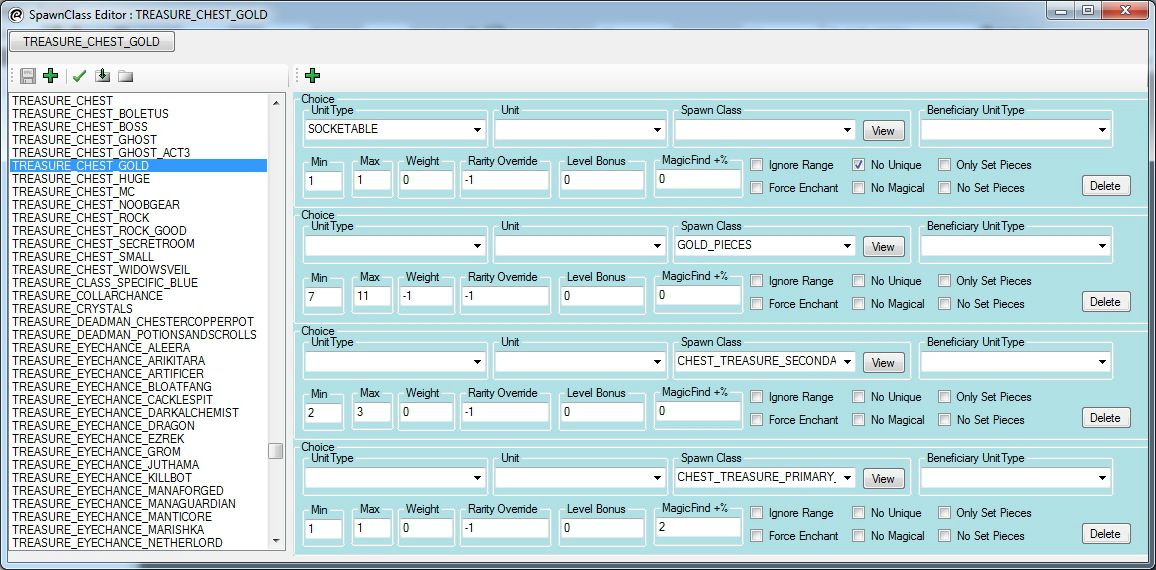Click the green checkmark validate icon
The width and height of the screenshot is (1156, 570).
(x=80, y=75)
